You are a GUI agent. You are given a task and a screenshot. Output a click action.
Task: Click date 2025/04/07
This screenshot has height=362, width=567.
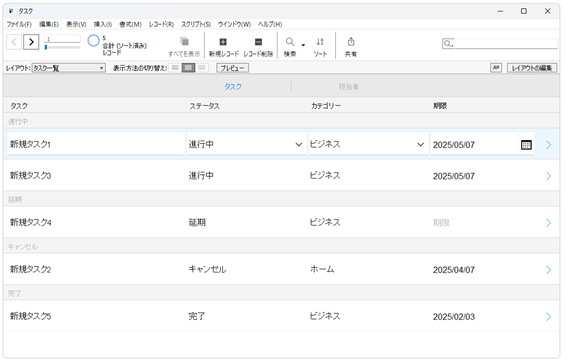pos(454,270)
